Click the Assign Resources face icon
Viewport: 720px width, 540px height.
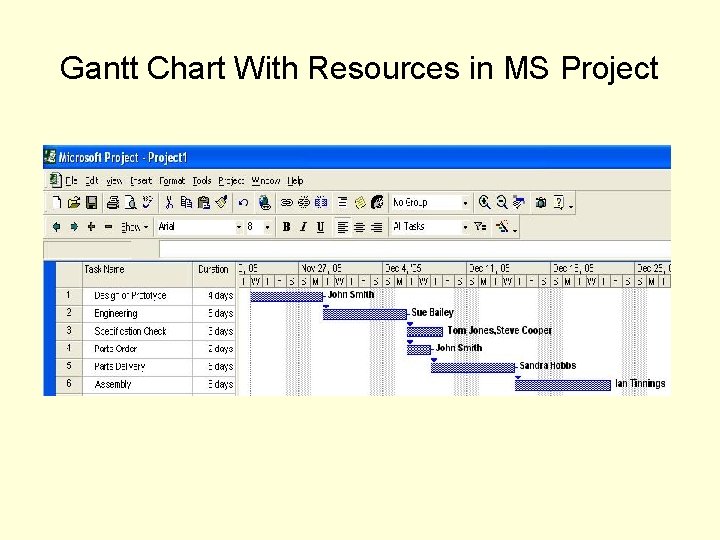click(377, 202)
